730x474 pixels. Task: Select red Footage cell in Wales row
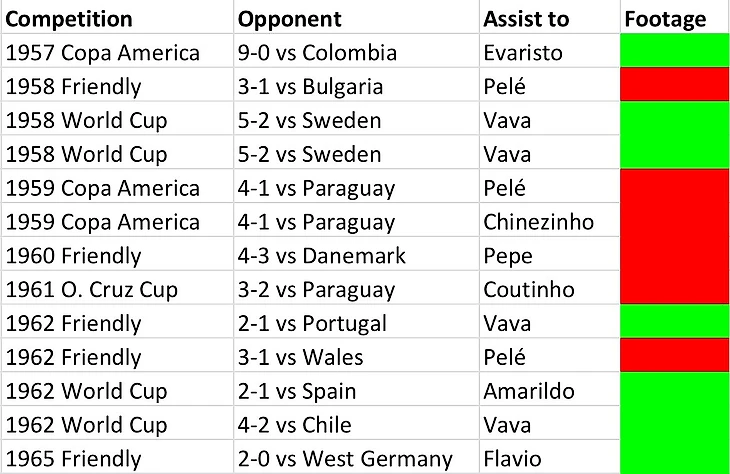click(675, 358)
